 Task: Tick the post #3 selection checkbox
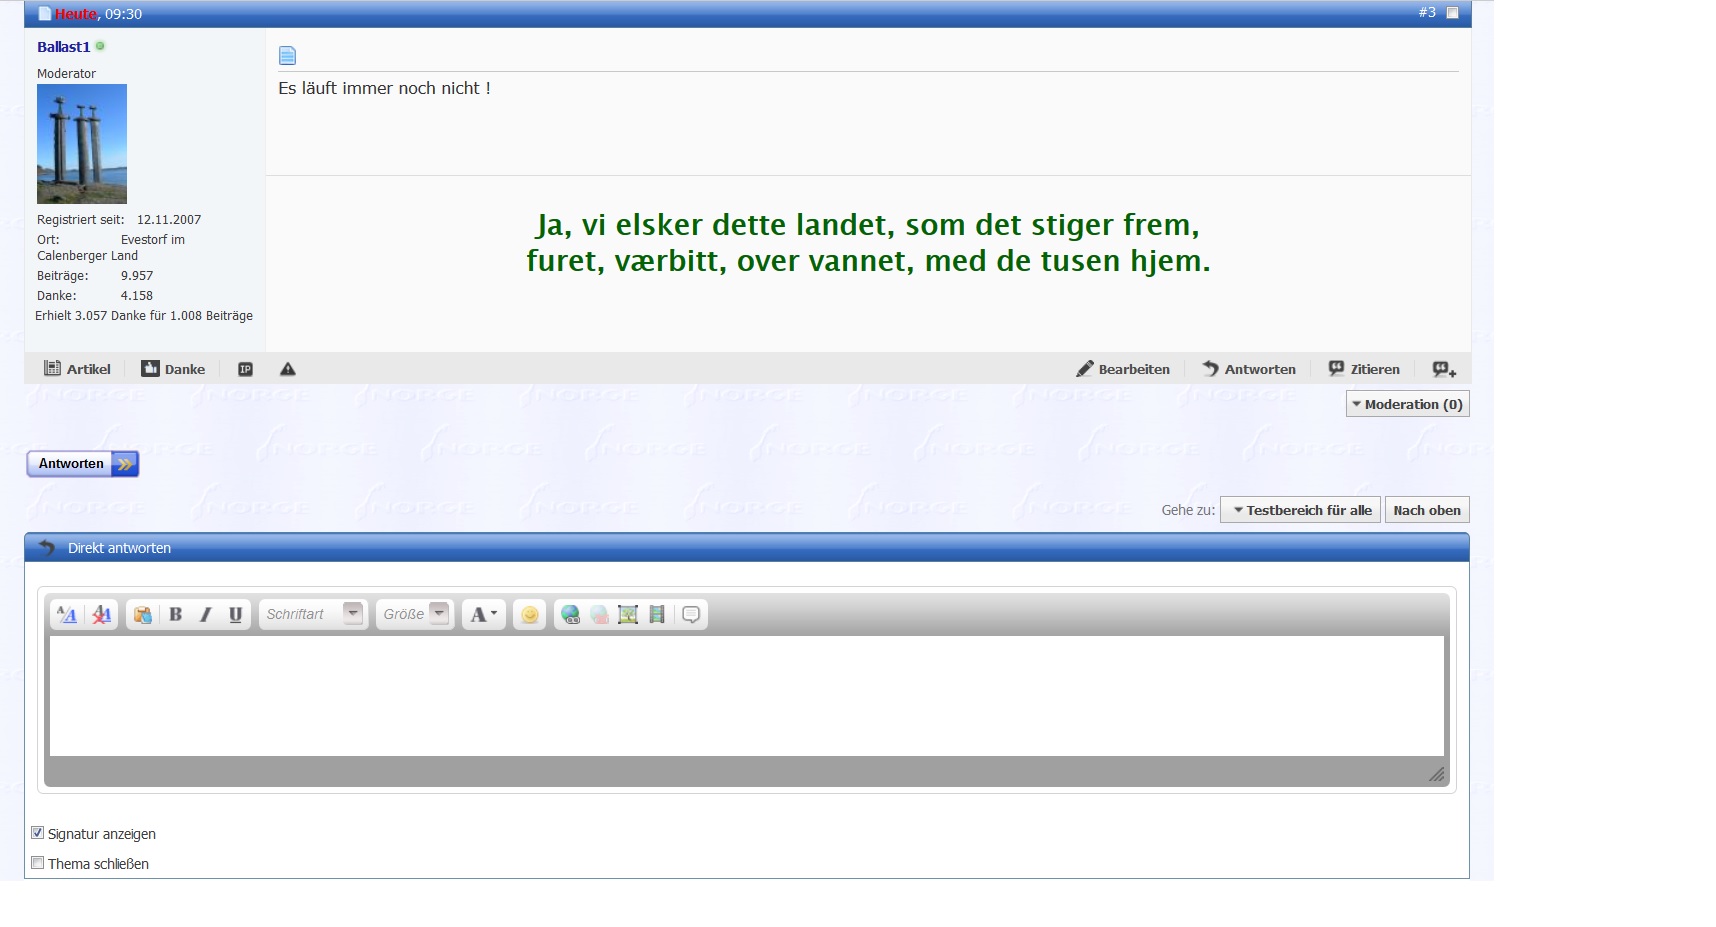pos(1452,13)
